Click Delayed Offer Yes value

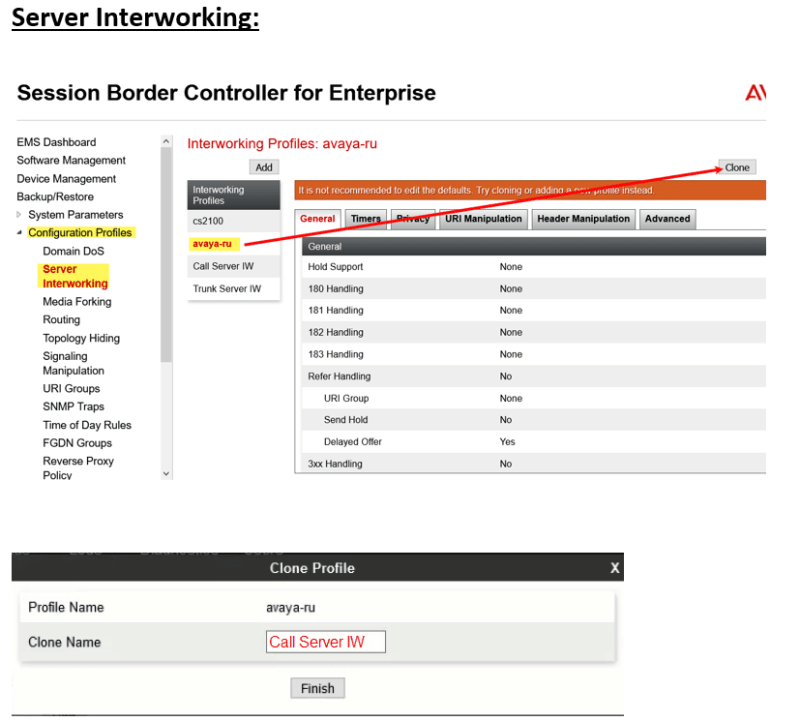pyautogui.click(x=507, y=441)
